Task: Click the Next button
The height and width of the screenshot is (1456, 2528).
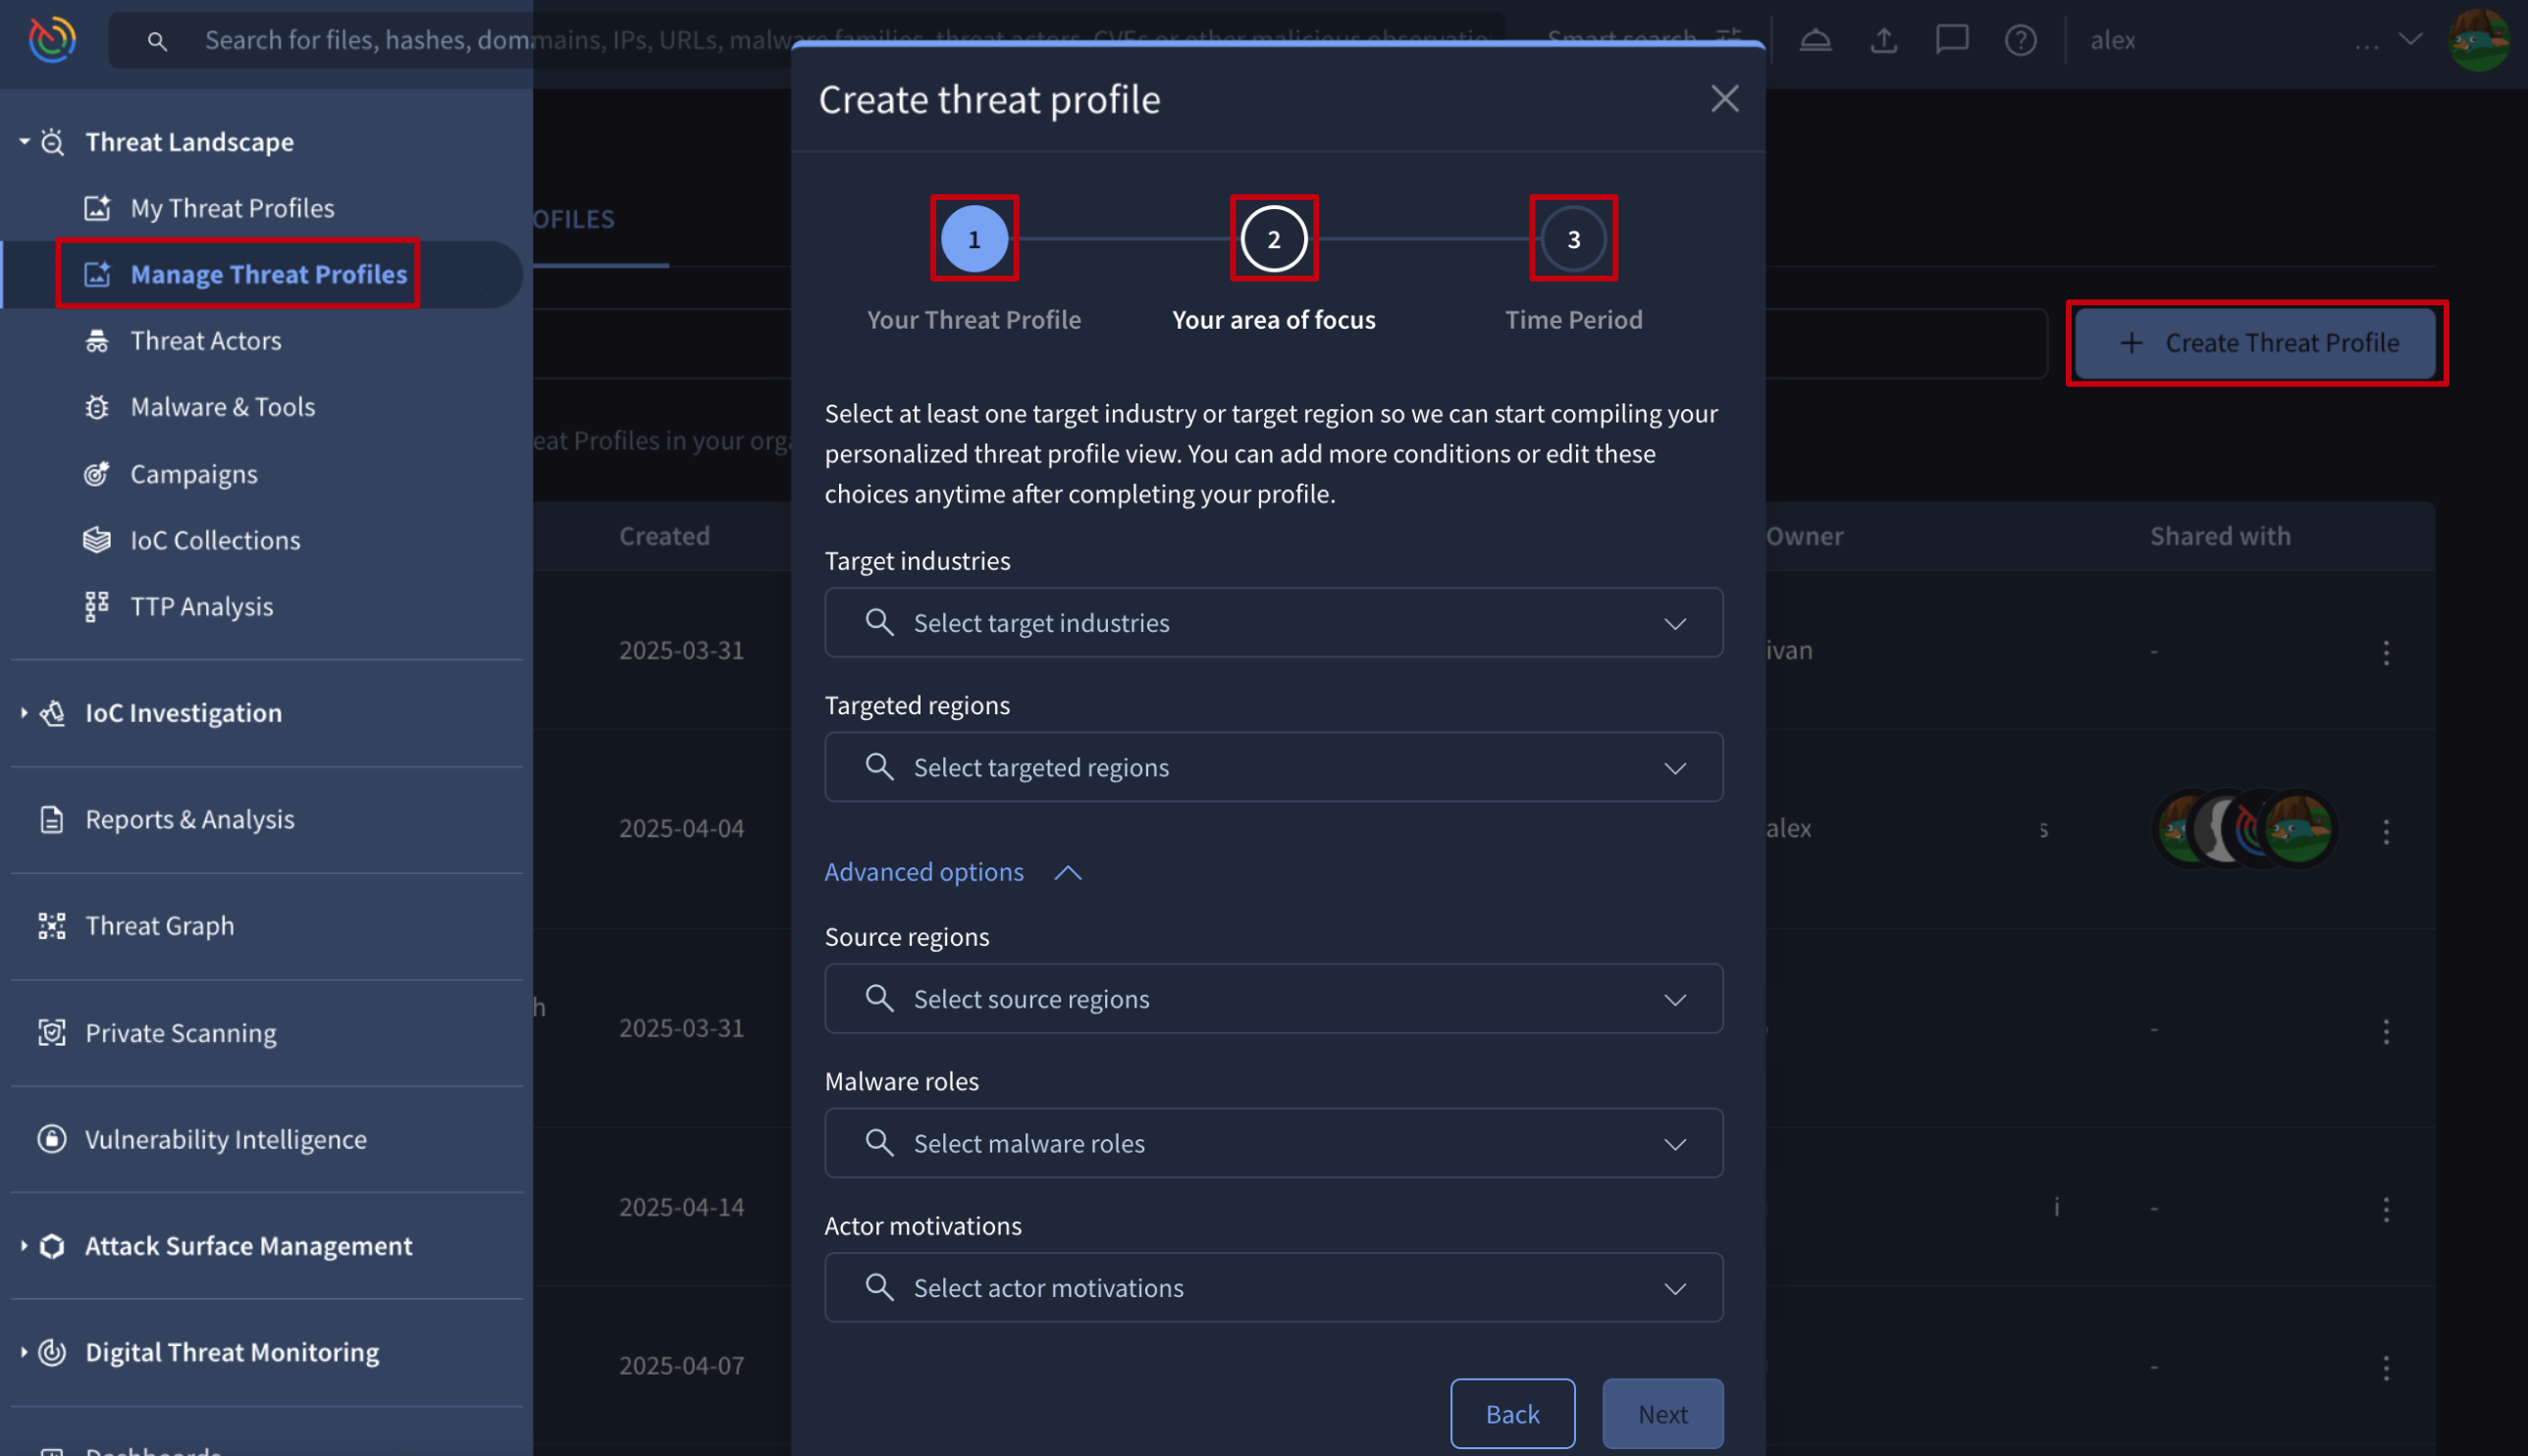Action: 1662,1414
